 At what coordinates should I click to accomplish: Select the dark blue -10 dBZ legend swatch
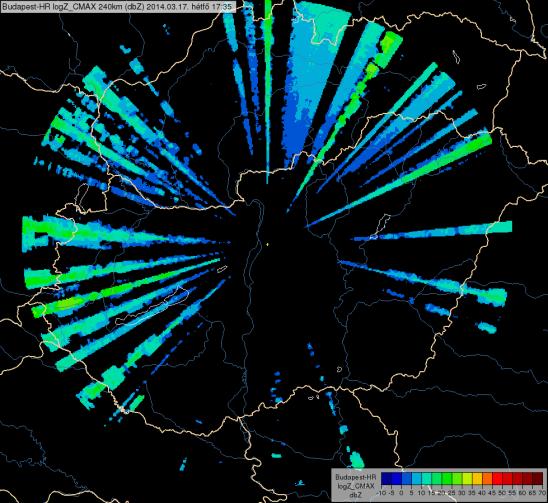(386, 478)
